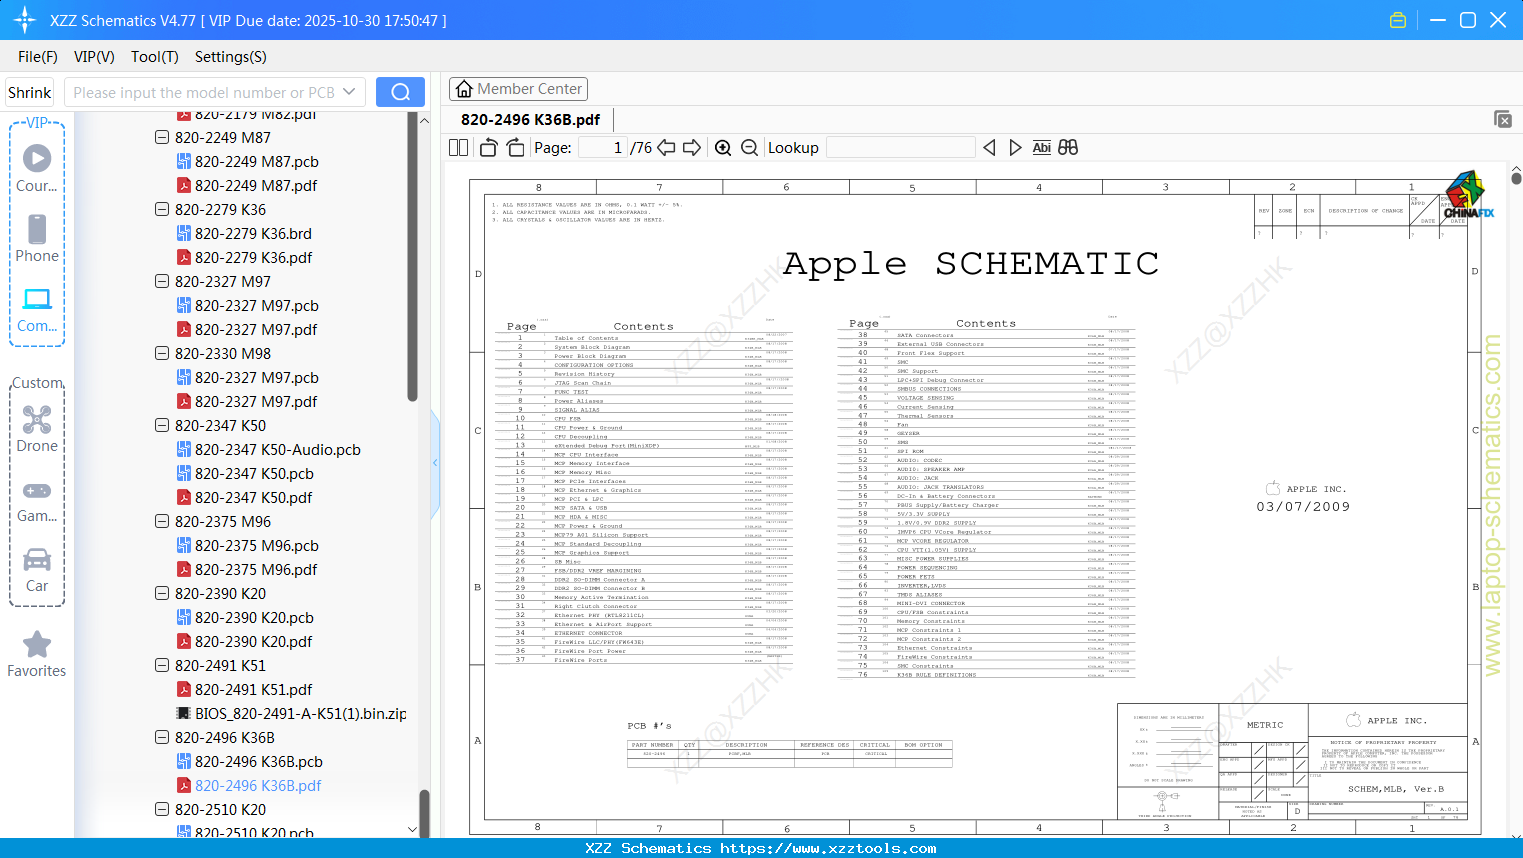Click the Abi whole-word match icon
Screen dimensions: 1523x858
coord(1042,148)
